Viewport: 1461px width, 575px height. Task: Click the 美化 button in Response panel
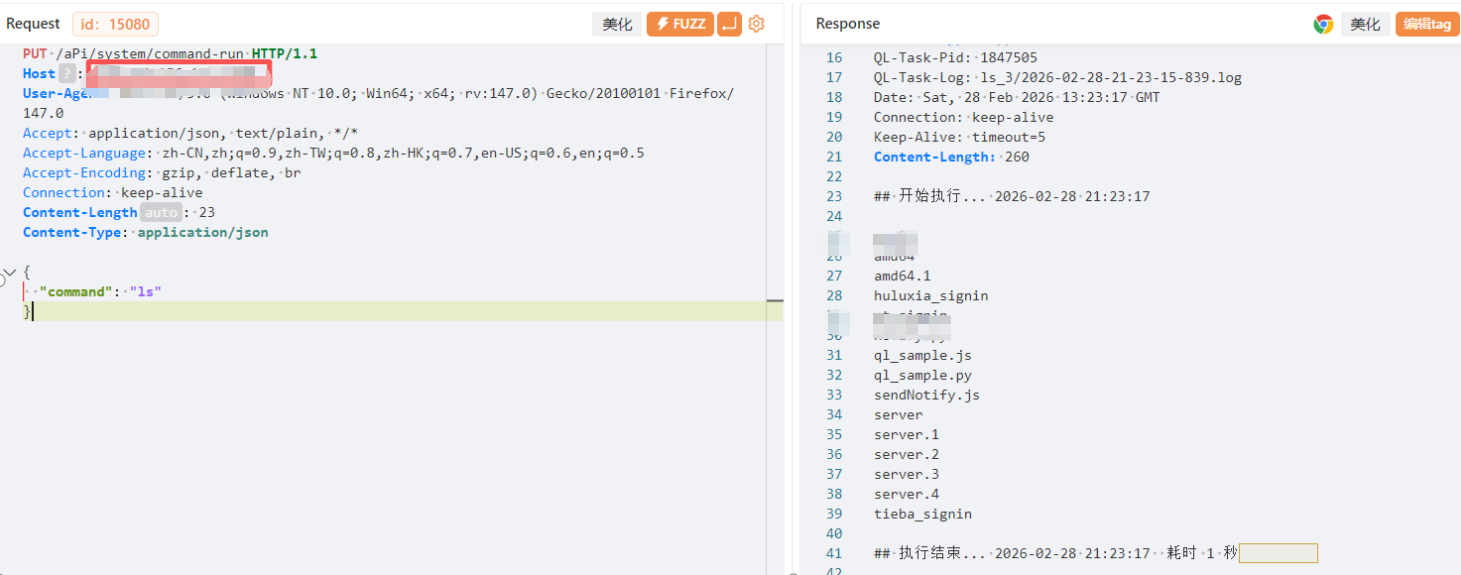(1365, 24)
